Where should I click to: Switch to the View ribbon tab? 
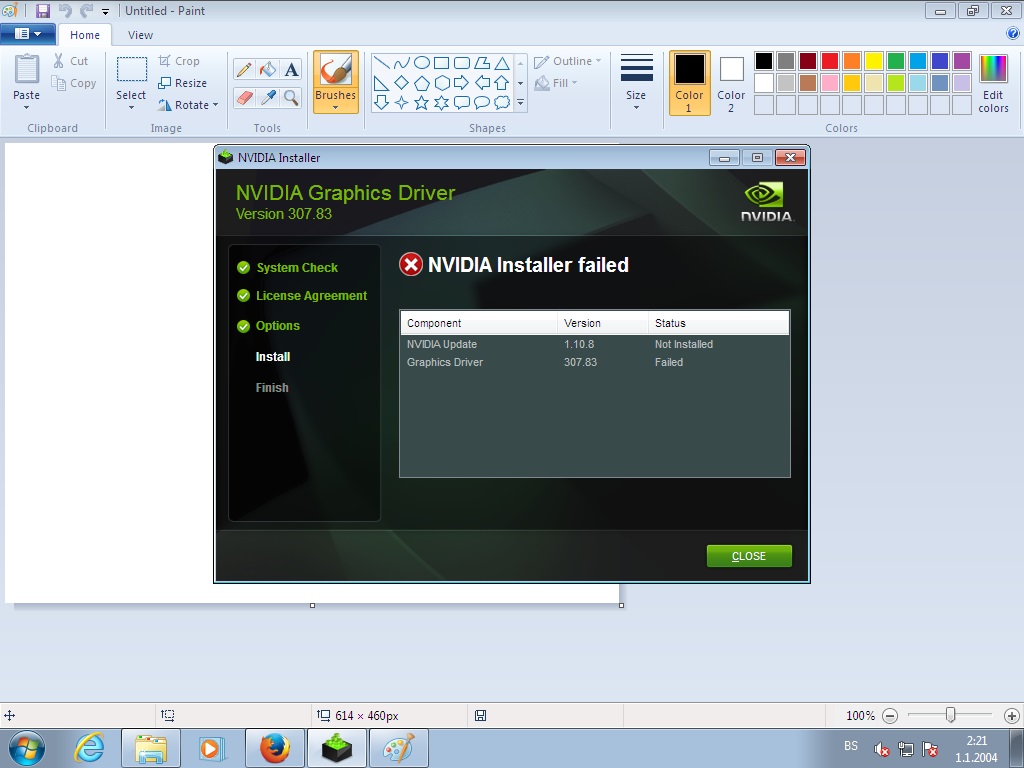point(140,35)
